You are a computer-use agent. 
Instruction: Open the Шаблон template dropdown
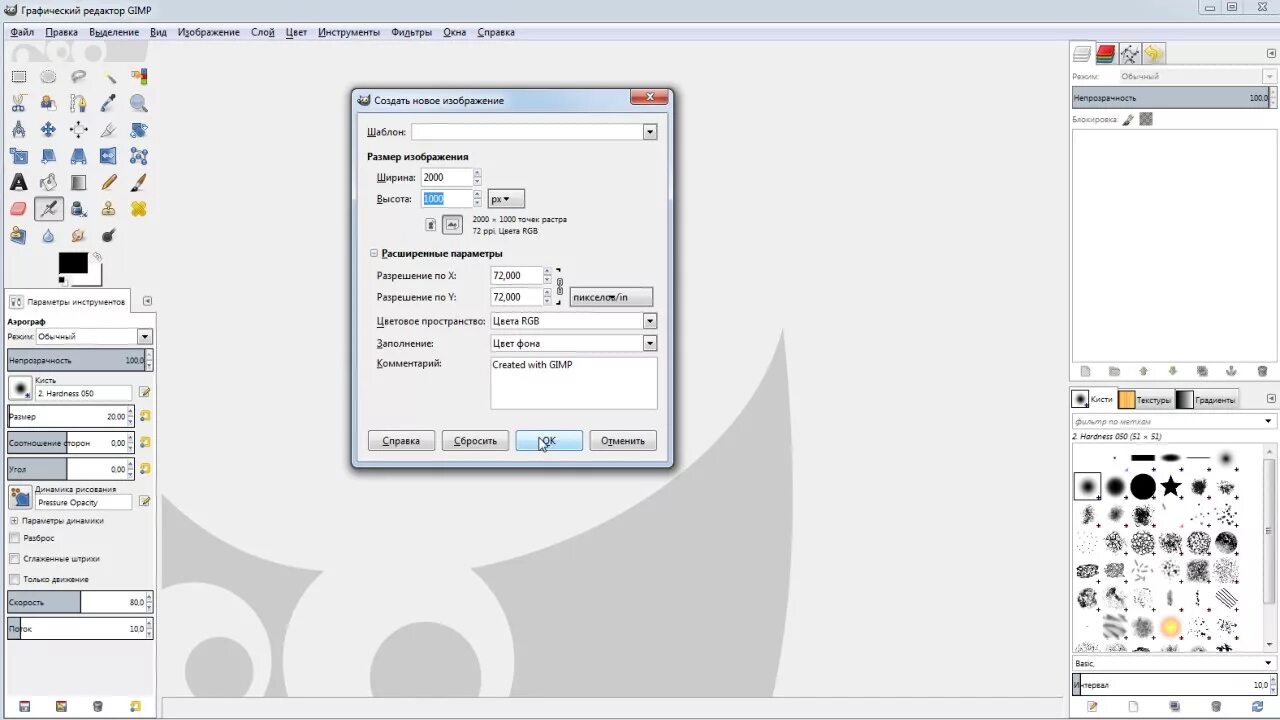pyautogui.click(x=534, y=132)
